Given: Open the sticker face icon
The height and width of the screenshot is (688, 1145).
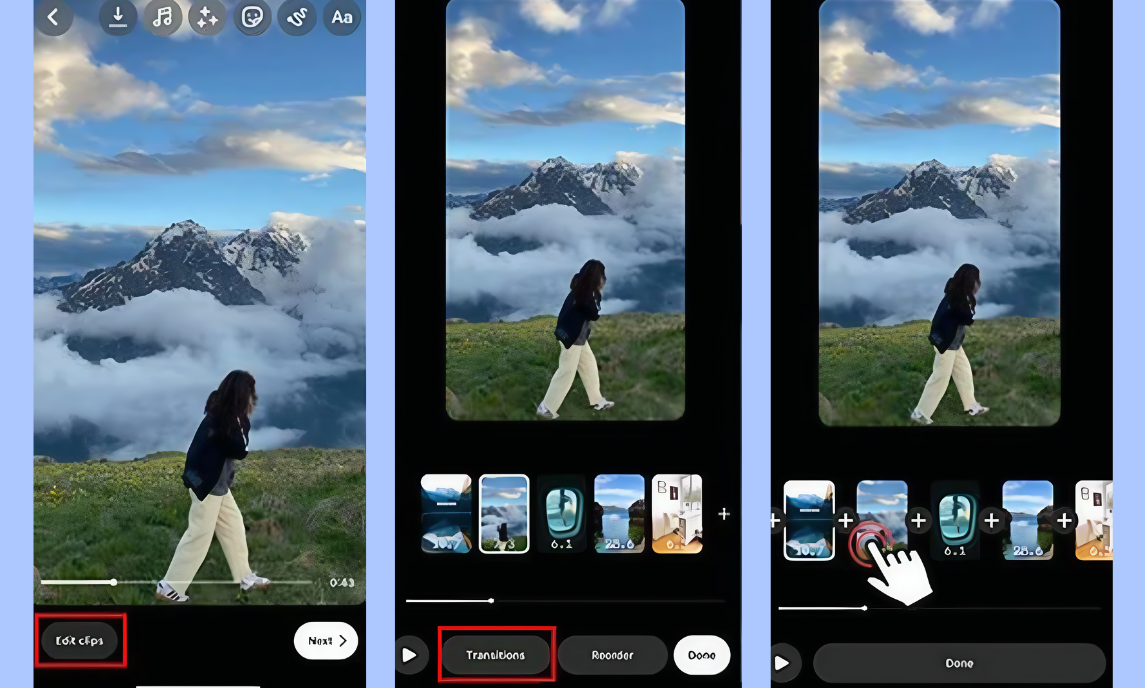Looking at the screenshot, I should (x=252, y=17).
